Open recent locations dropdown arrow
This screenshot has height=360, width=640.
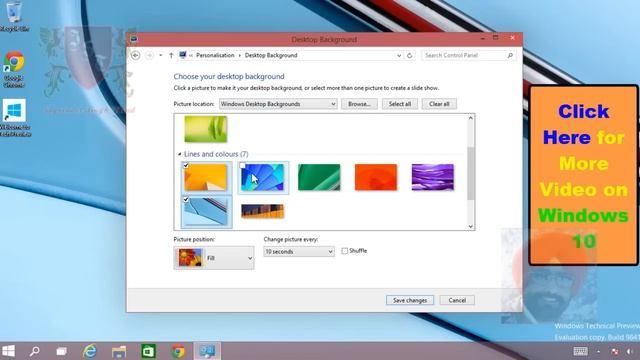(161, 55)
